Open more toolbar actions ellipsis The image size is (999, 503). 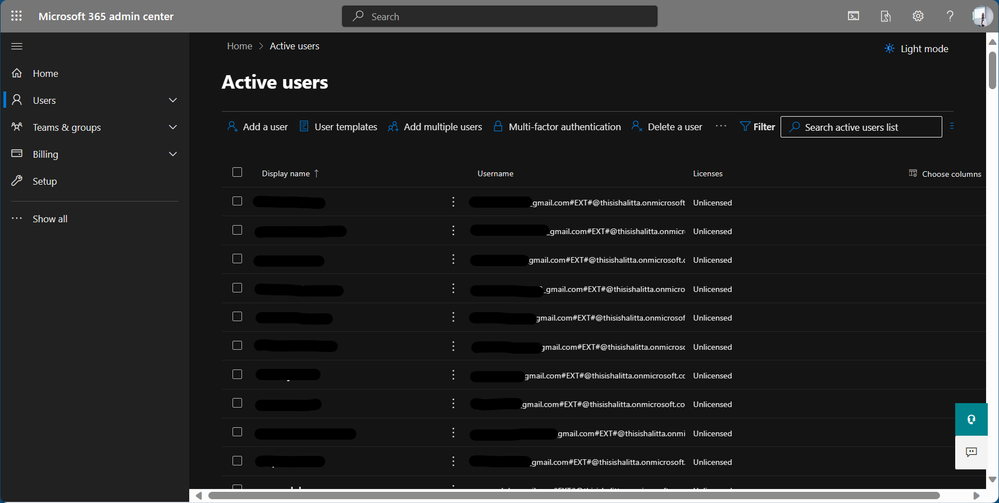click(721, 126)
